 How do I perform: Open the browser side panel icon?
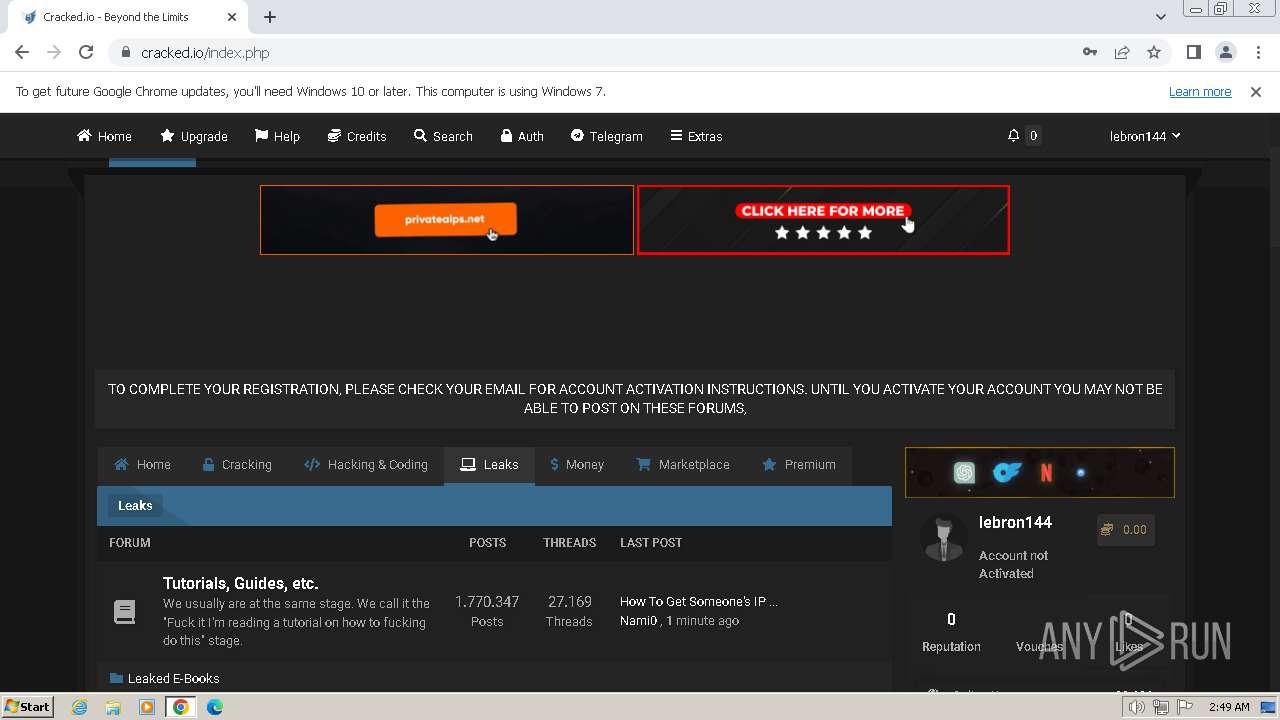click(x=1193, y=52)
